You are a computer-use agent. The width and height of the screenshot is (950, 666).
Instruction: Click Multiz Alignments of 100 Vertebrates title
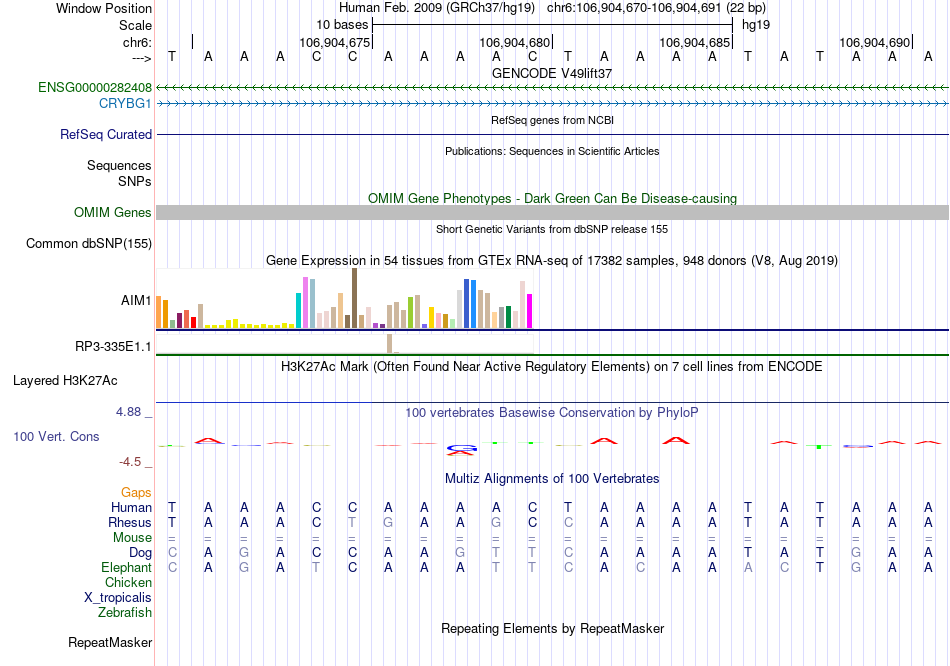pos(552,479)
